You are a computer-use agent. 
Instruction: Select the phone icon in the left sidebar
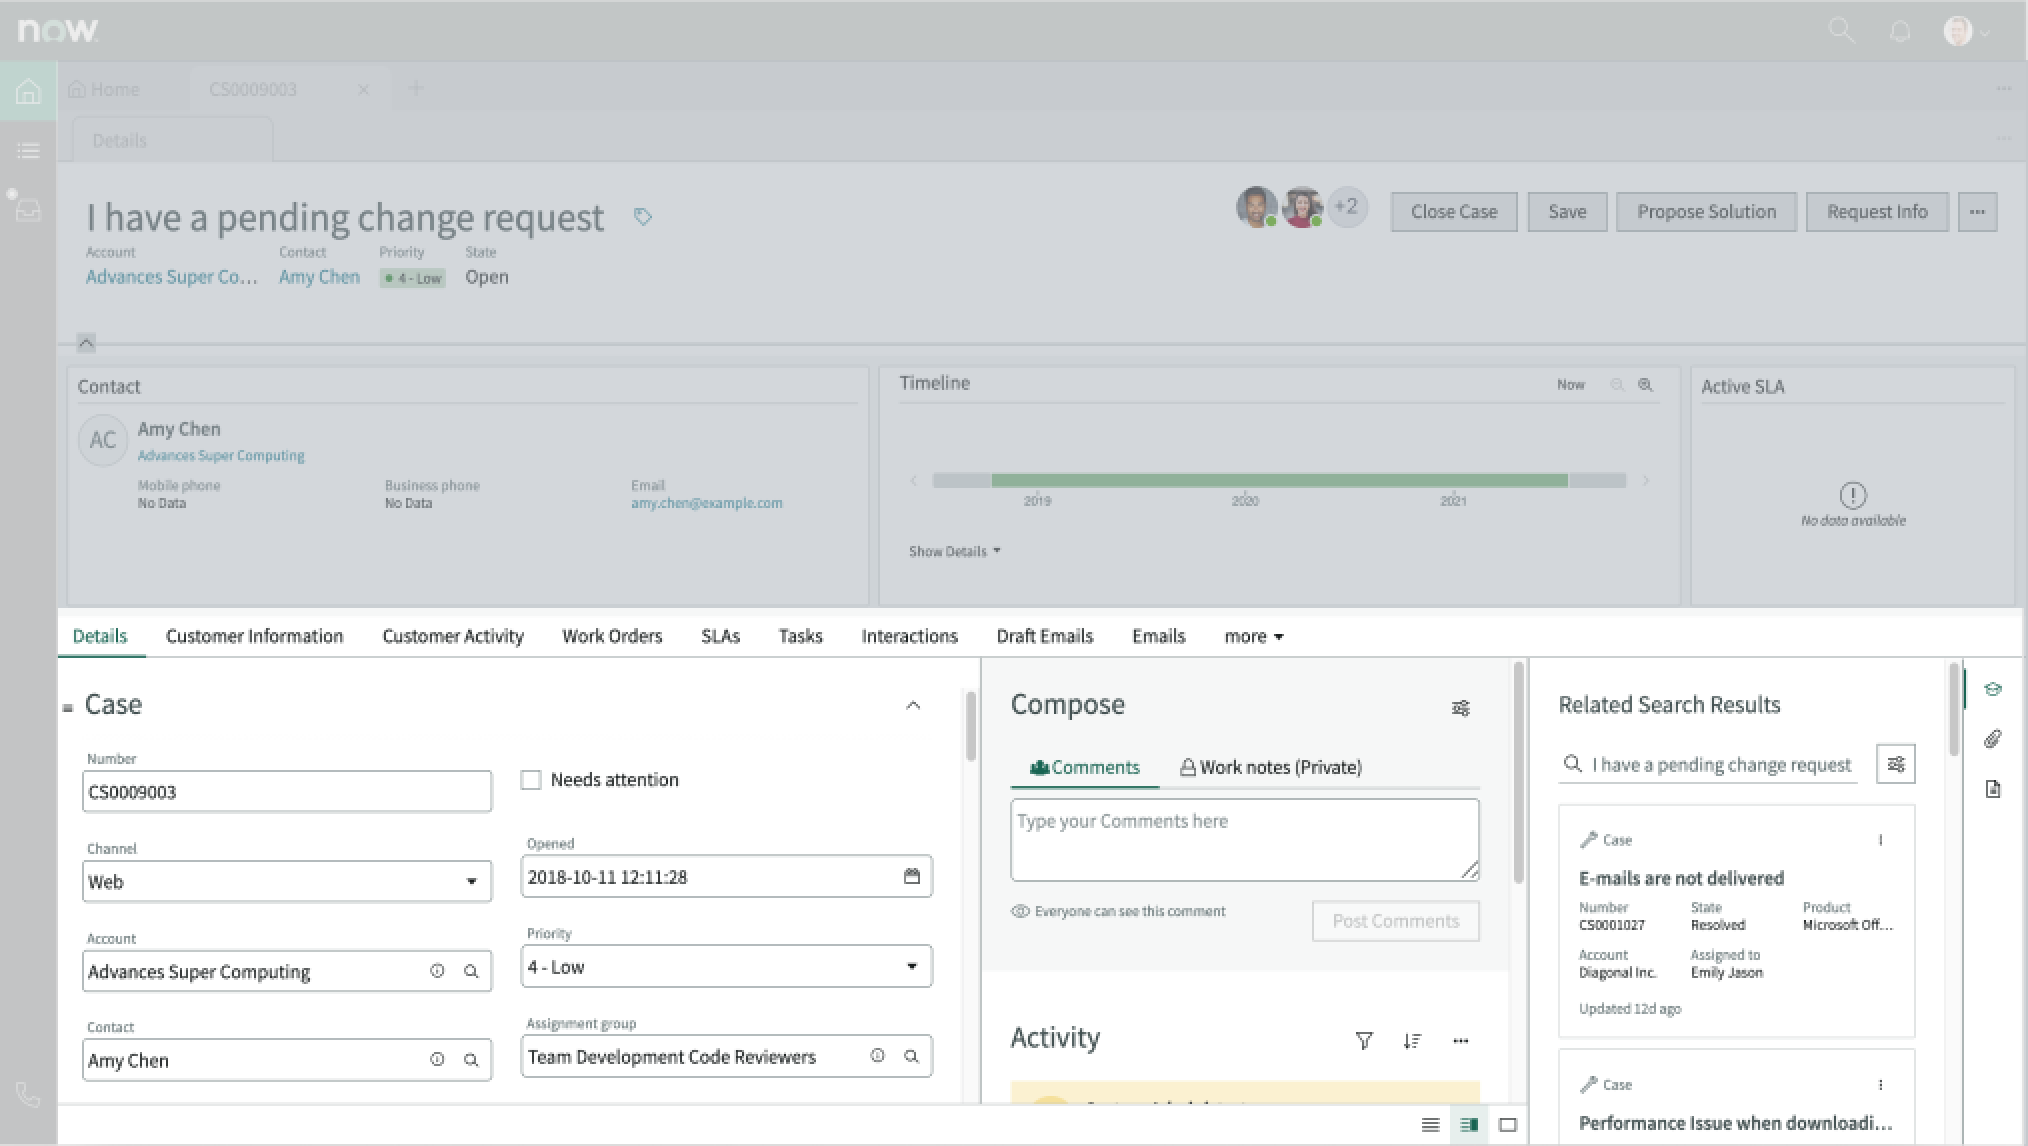click(x=27, y=1095)
